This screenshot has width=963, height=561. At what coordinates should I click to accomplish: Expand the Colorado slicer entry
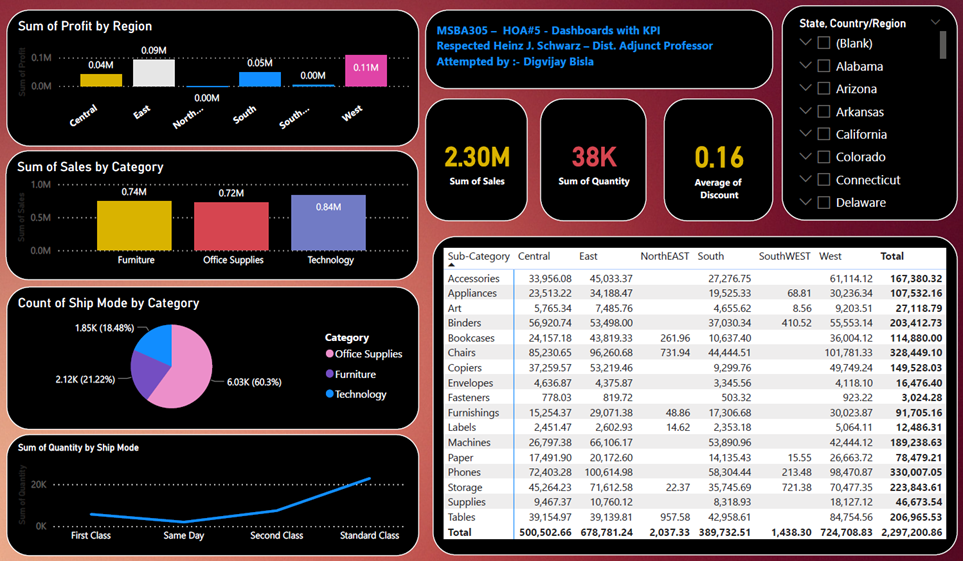point(805,156)
